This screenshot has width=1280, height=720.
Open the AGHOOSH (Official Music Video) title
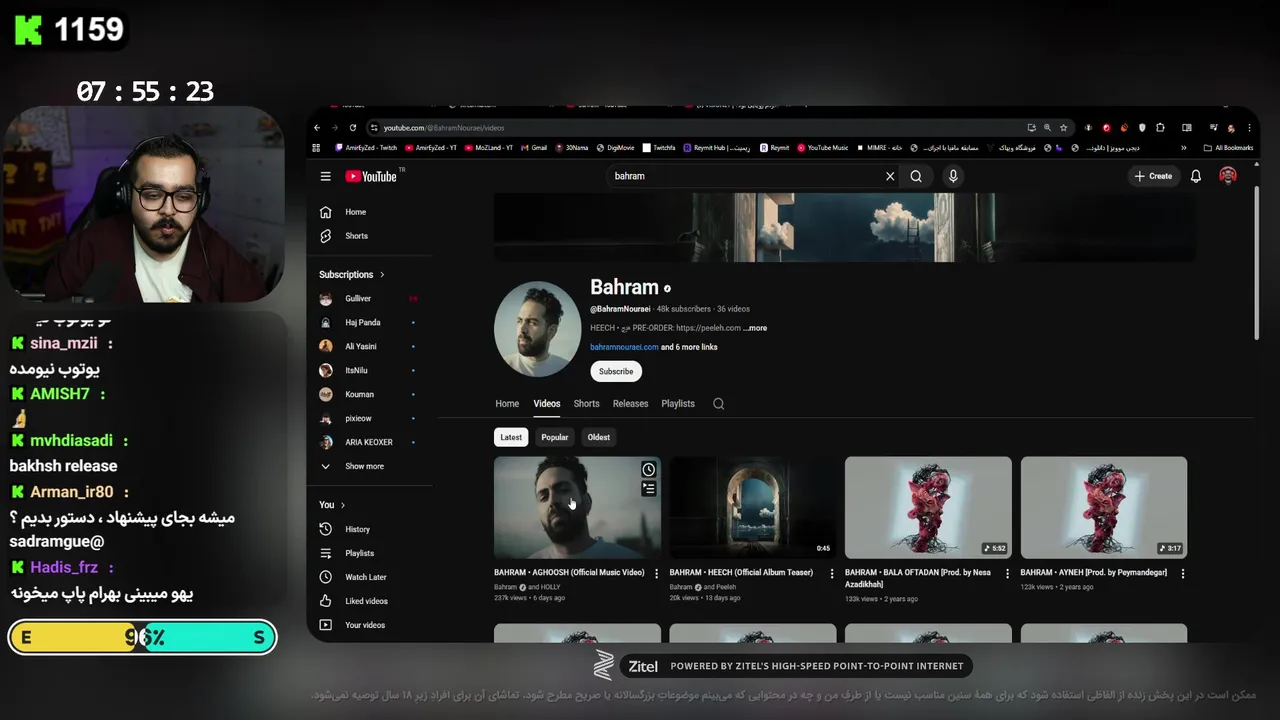click(x=569, y=573)
